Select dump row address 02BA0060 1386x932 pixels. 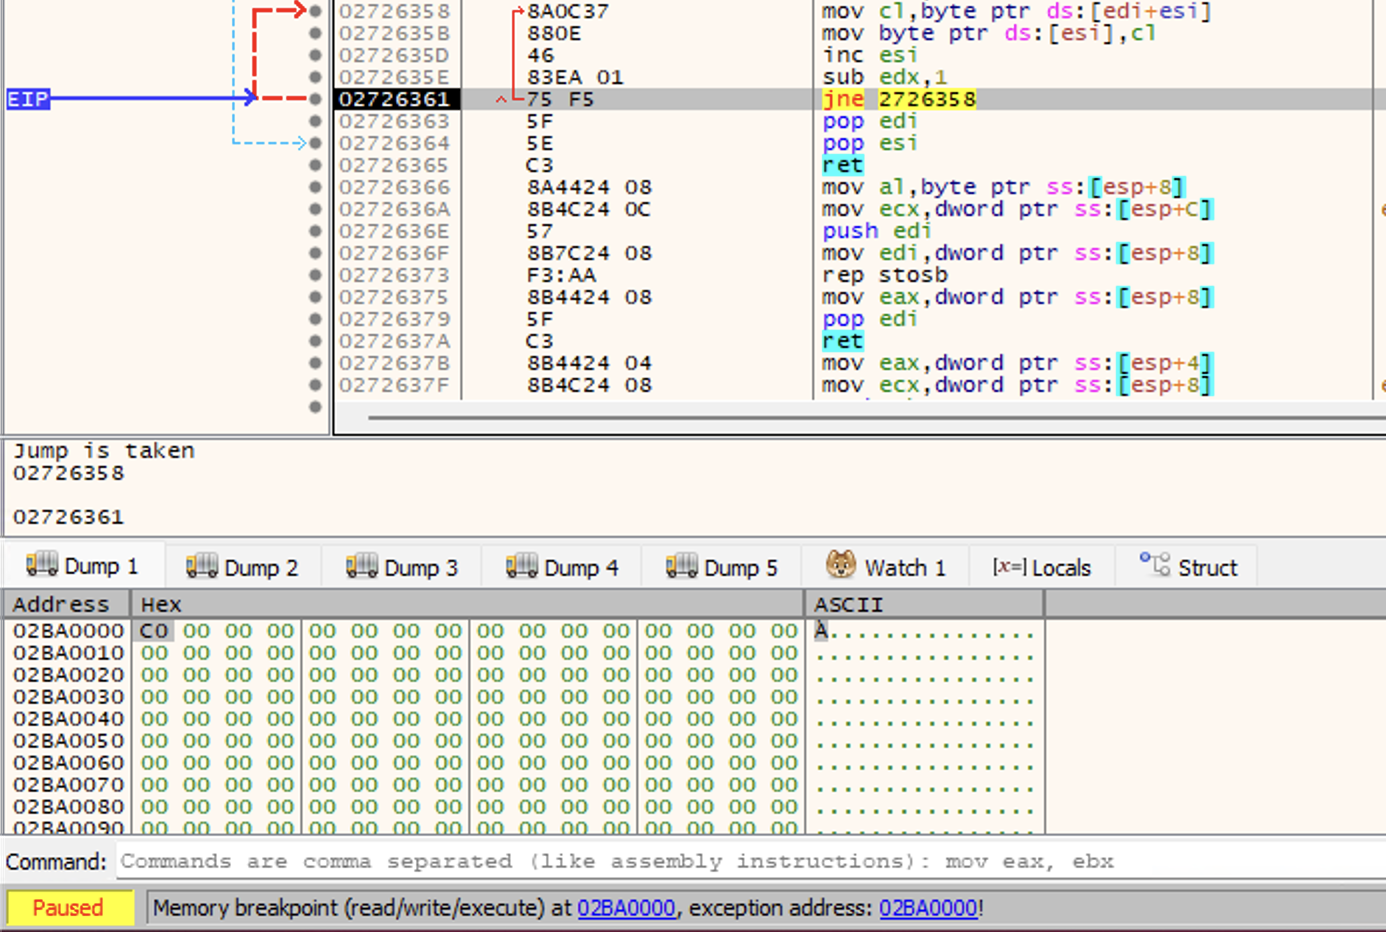tap(68, 763)
